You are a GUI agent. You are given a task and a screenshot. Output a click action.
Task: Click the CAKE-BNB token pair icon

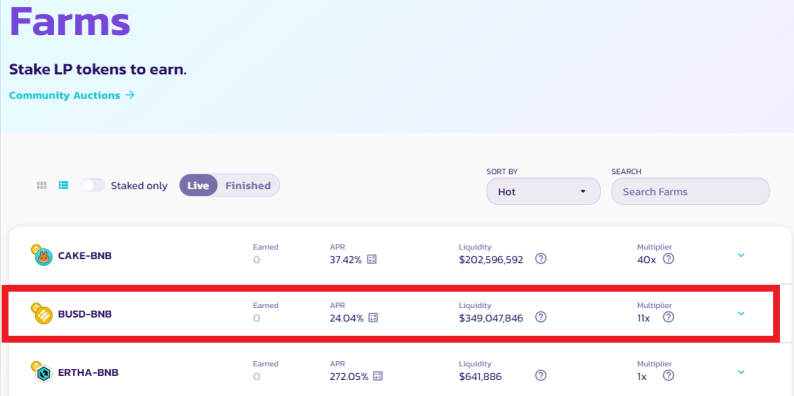coord(42,256)
